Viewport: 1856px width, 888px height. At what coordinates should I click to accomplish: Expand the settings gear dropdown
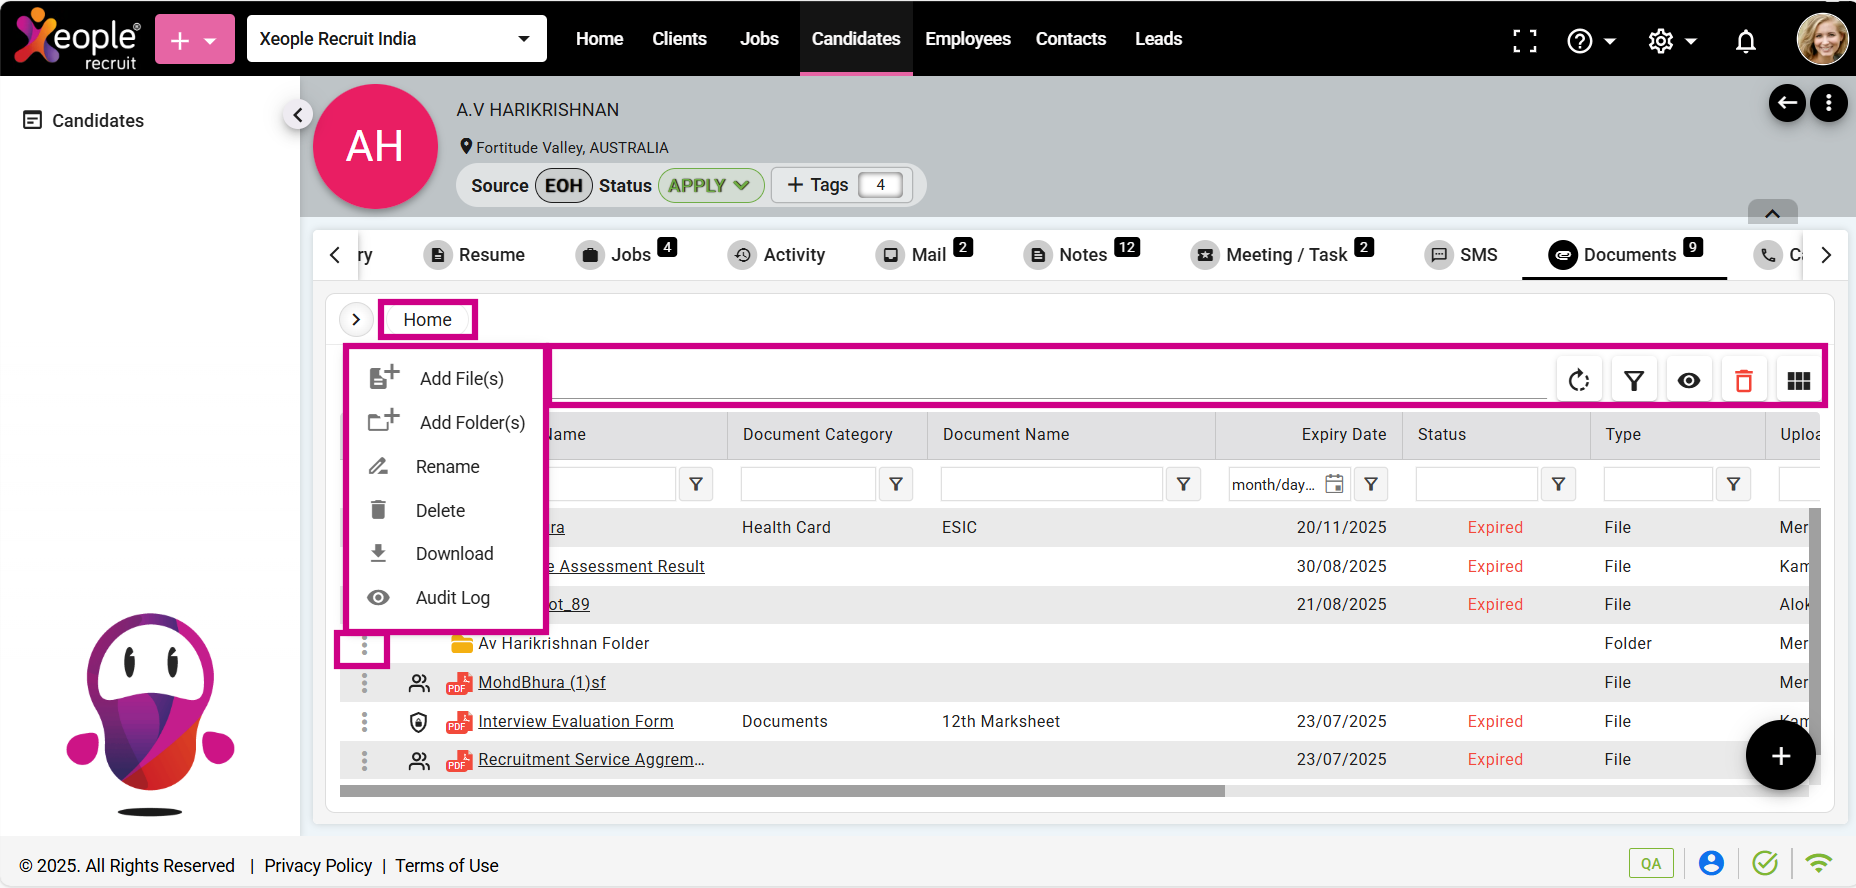1672,41
